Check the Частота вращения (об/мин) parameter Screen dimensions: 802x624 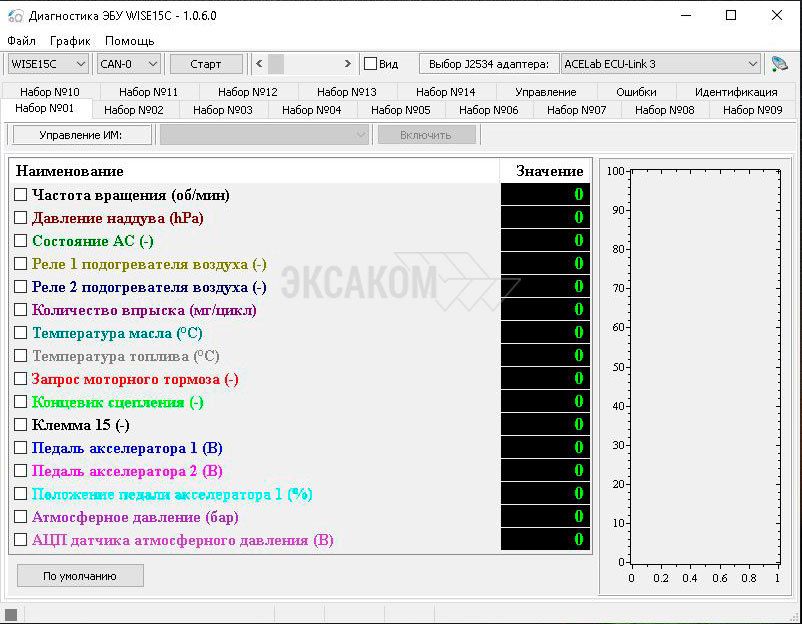tap(21, 195)
